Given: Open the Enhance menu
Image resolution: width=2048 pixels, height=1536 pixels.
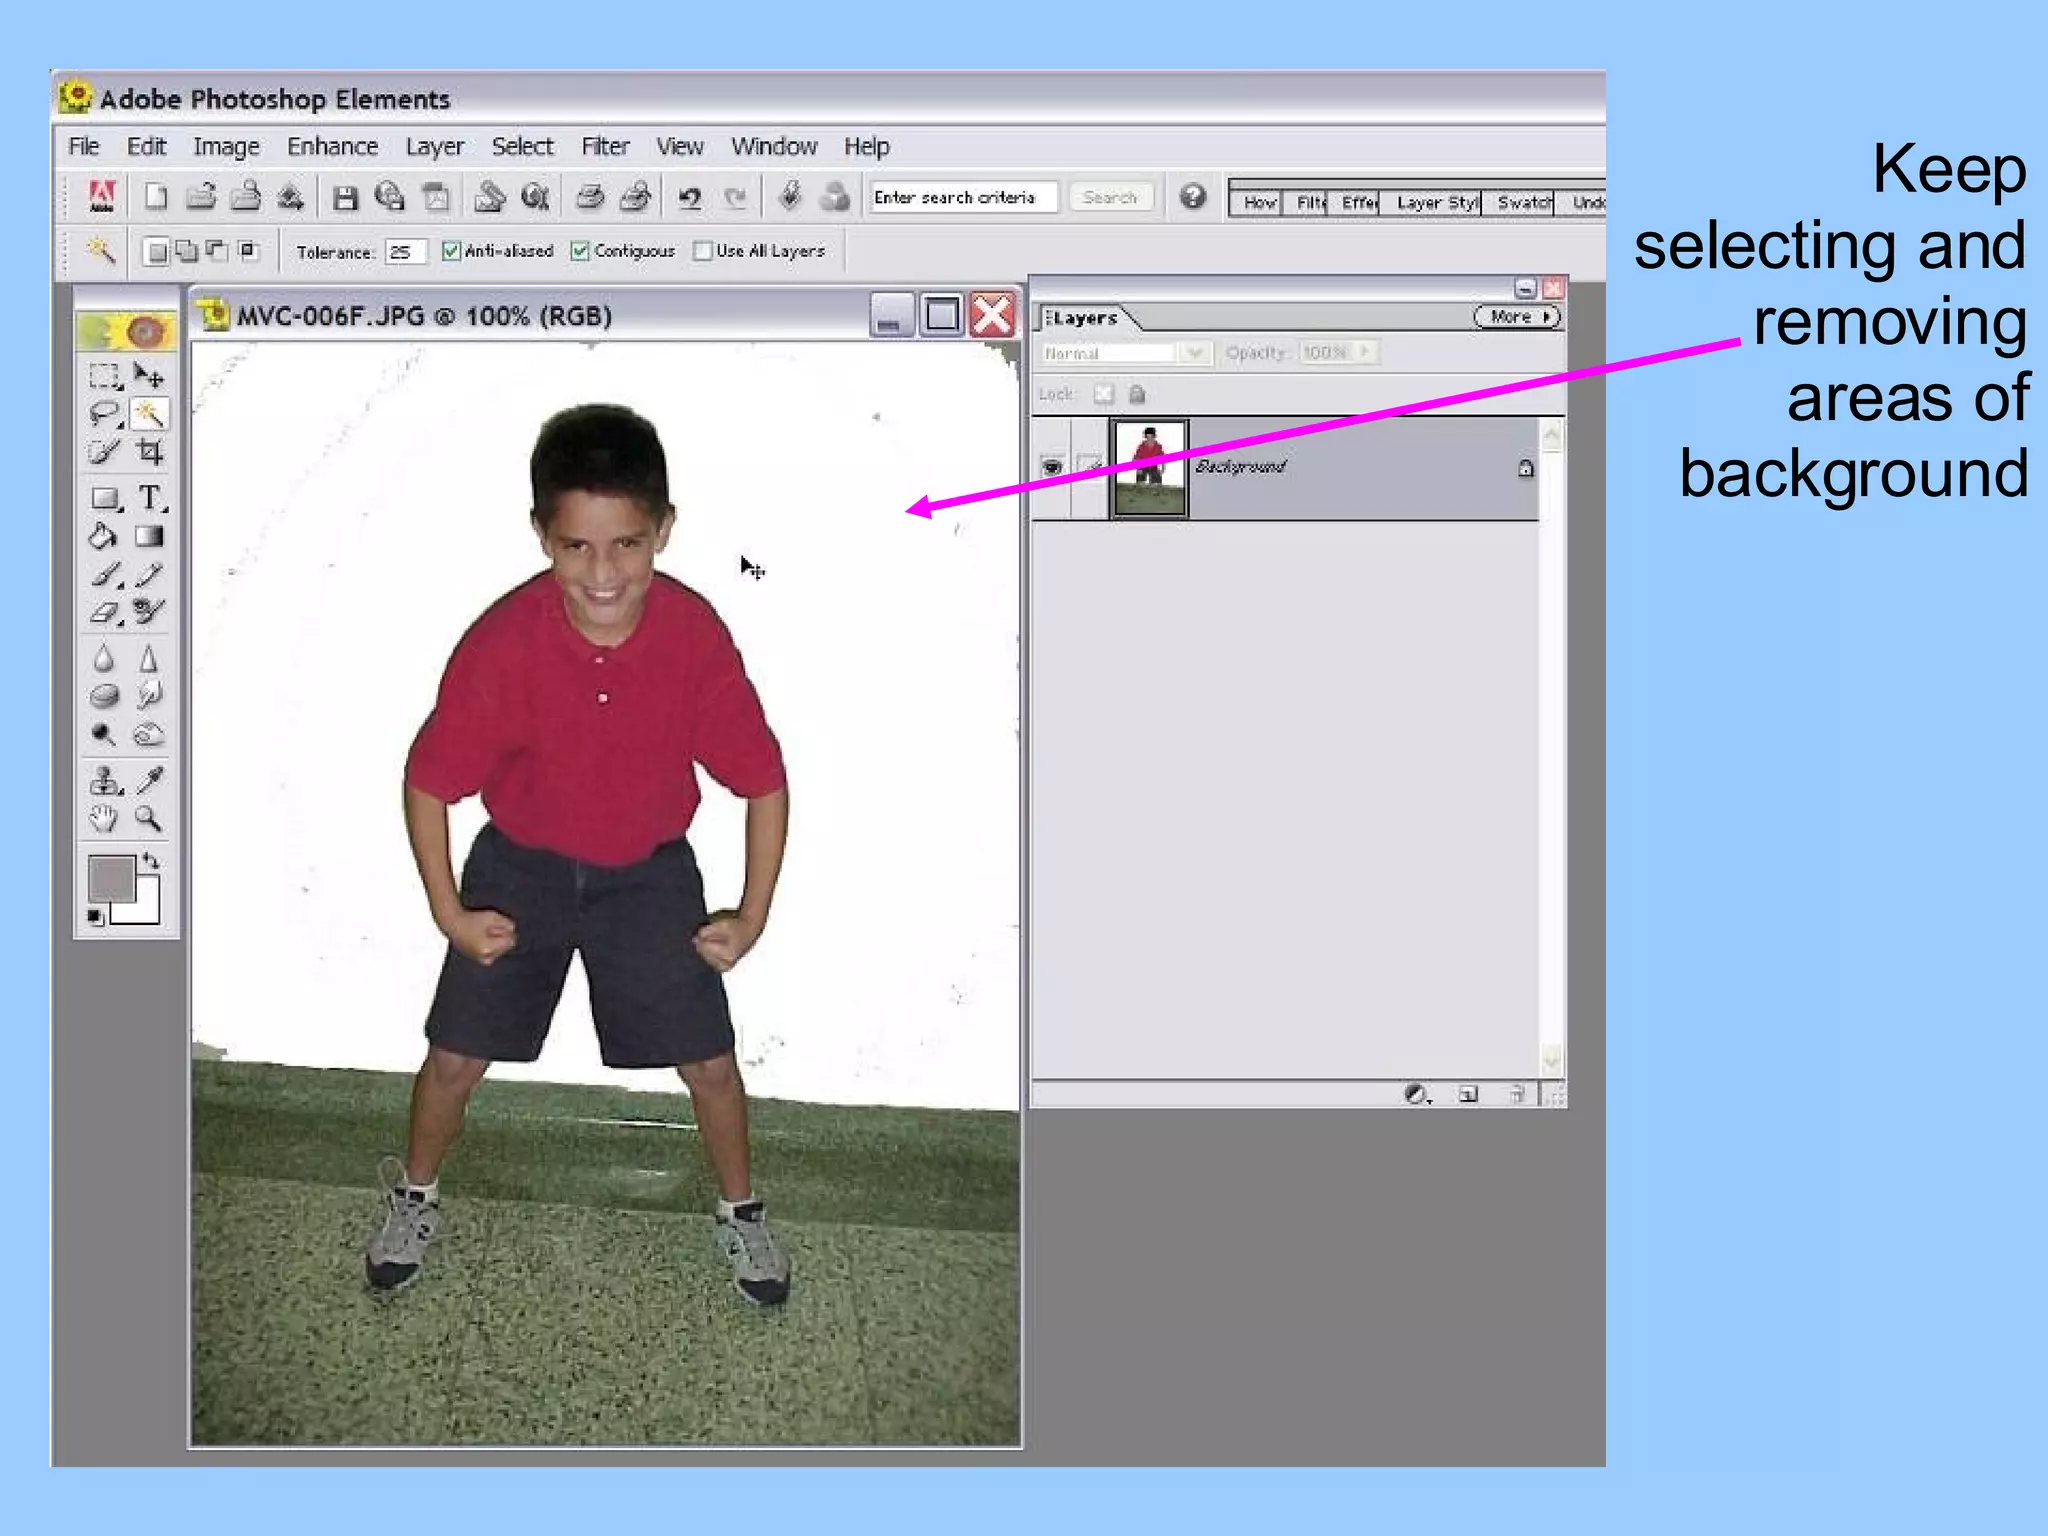Looking at the screenshot, I should tap(332, 147).
